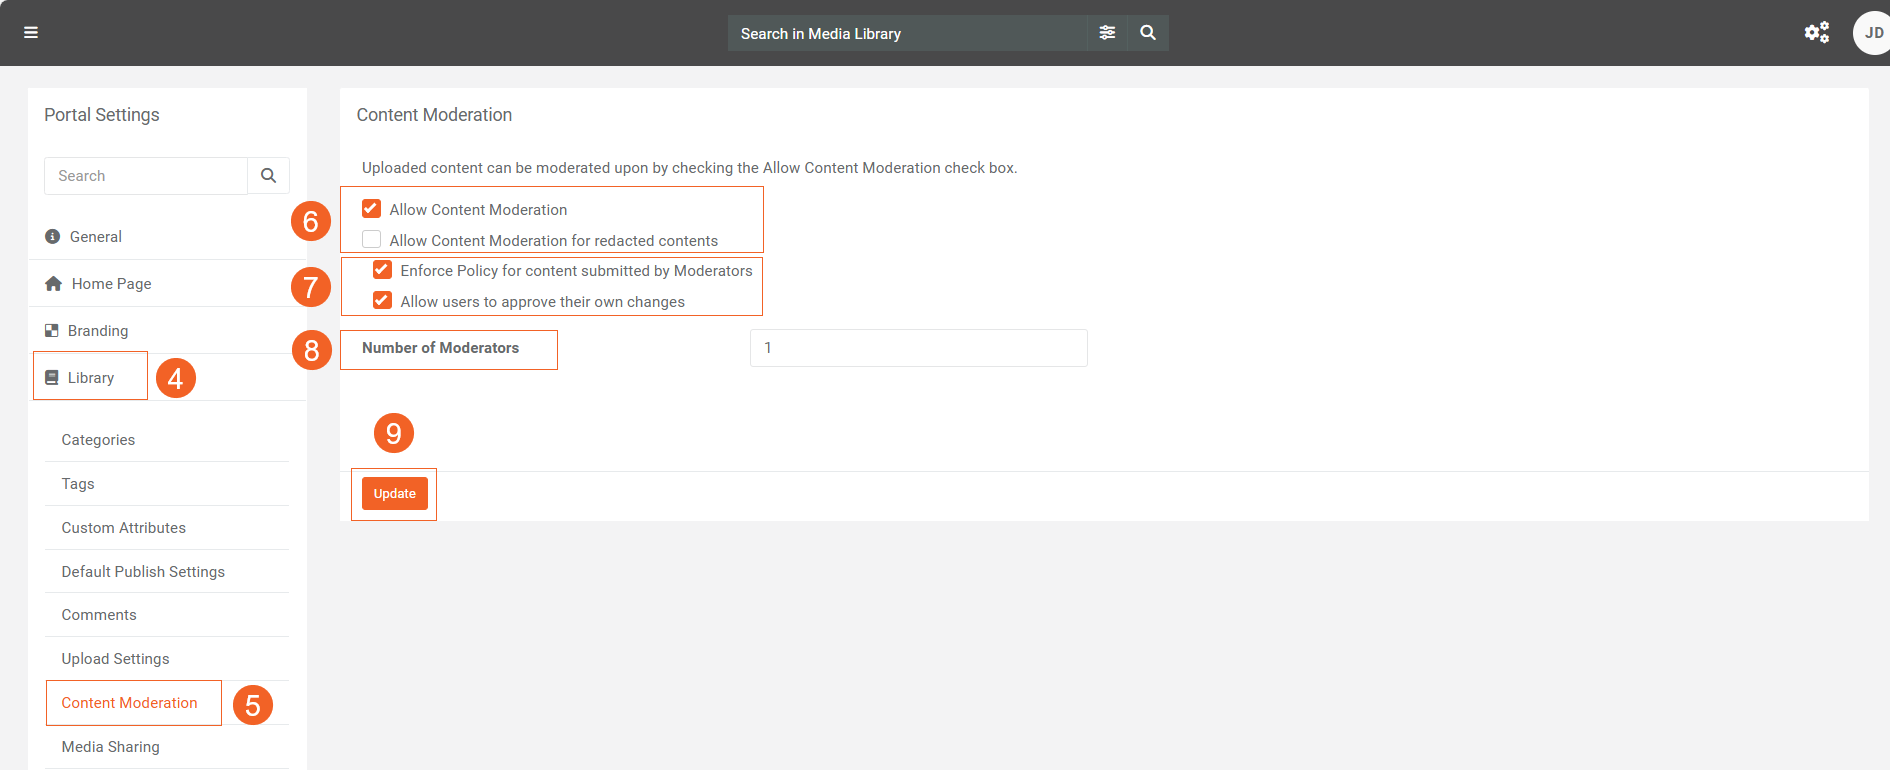Open advanced search filter options

[1107, 33]
